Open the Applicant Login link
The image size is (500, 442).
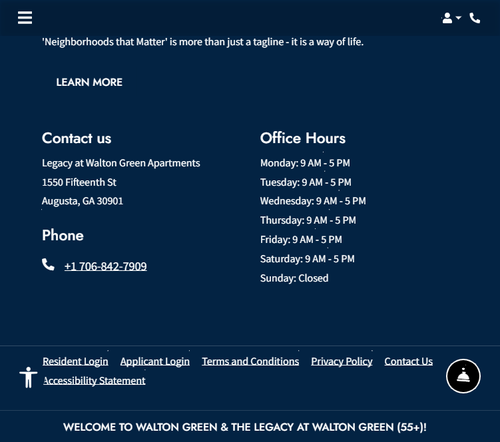[x=155, y=361]
